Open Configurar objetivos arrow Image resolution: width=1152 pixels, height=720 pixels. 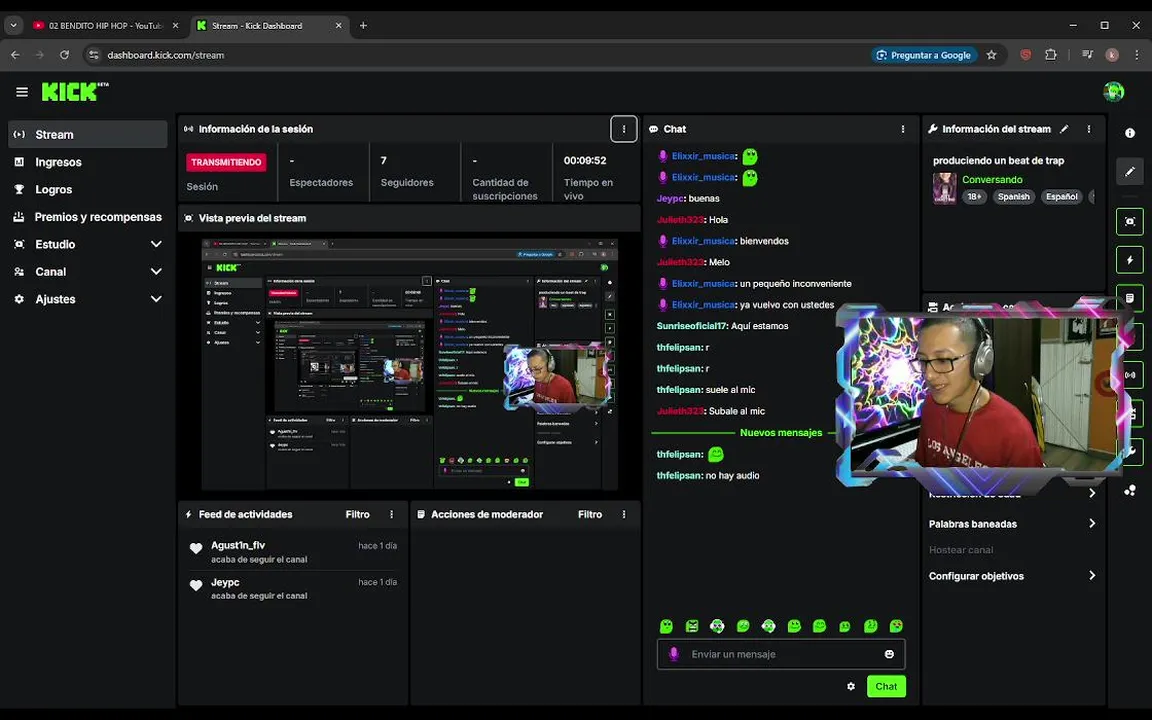(x=1092, y=575)
